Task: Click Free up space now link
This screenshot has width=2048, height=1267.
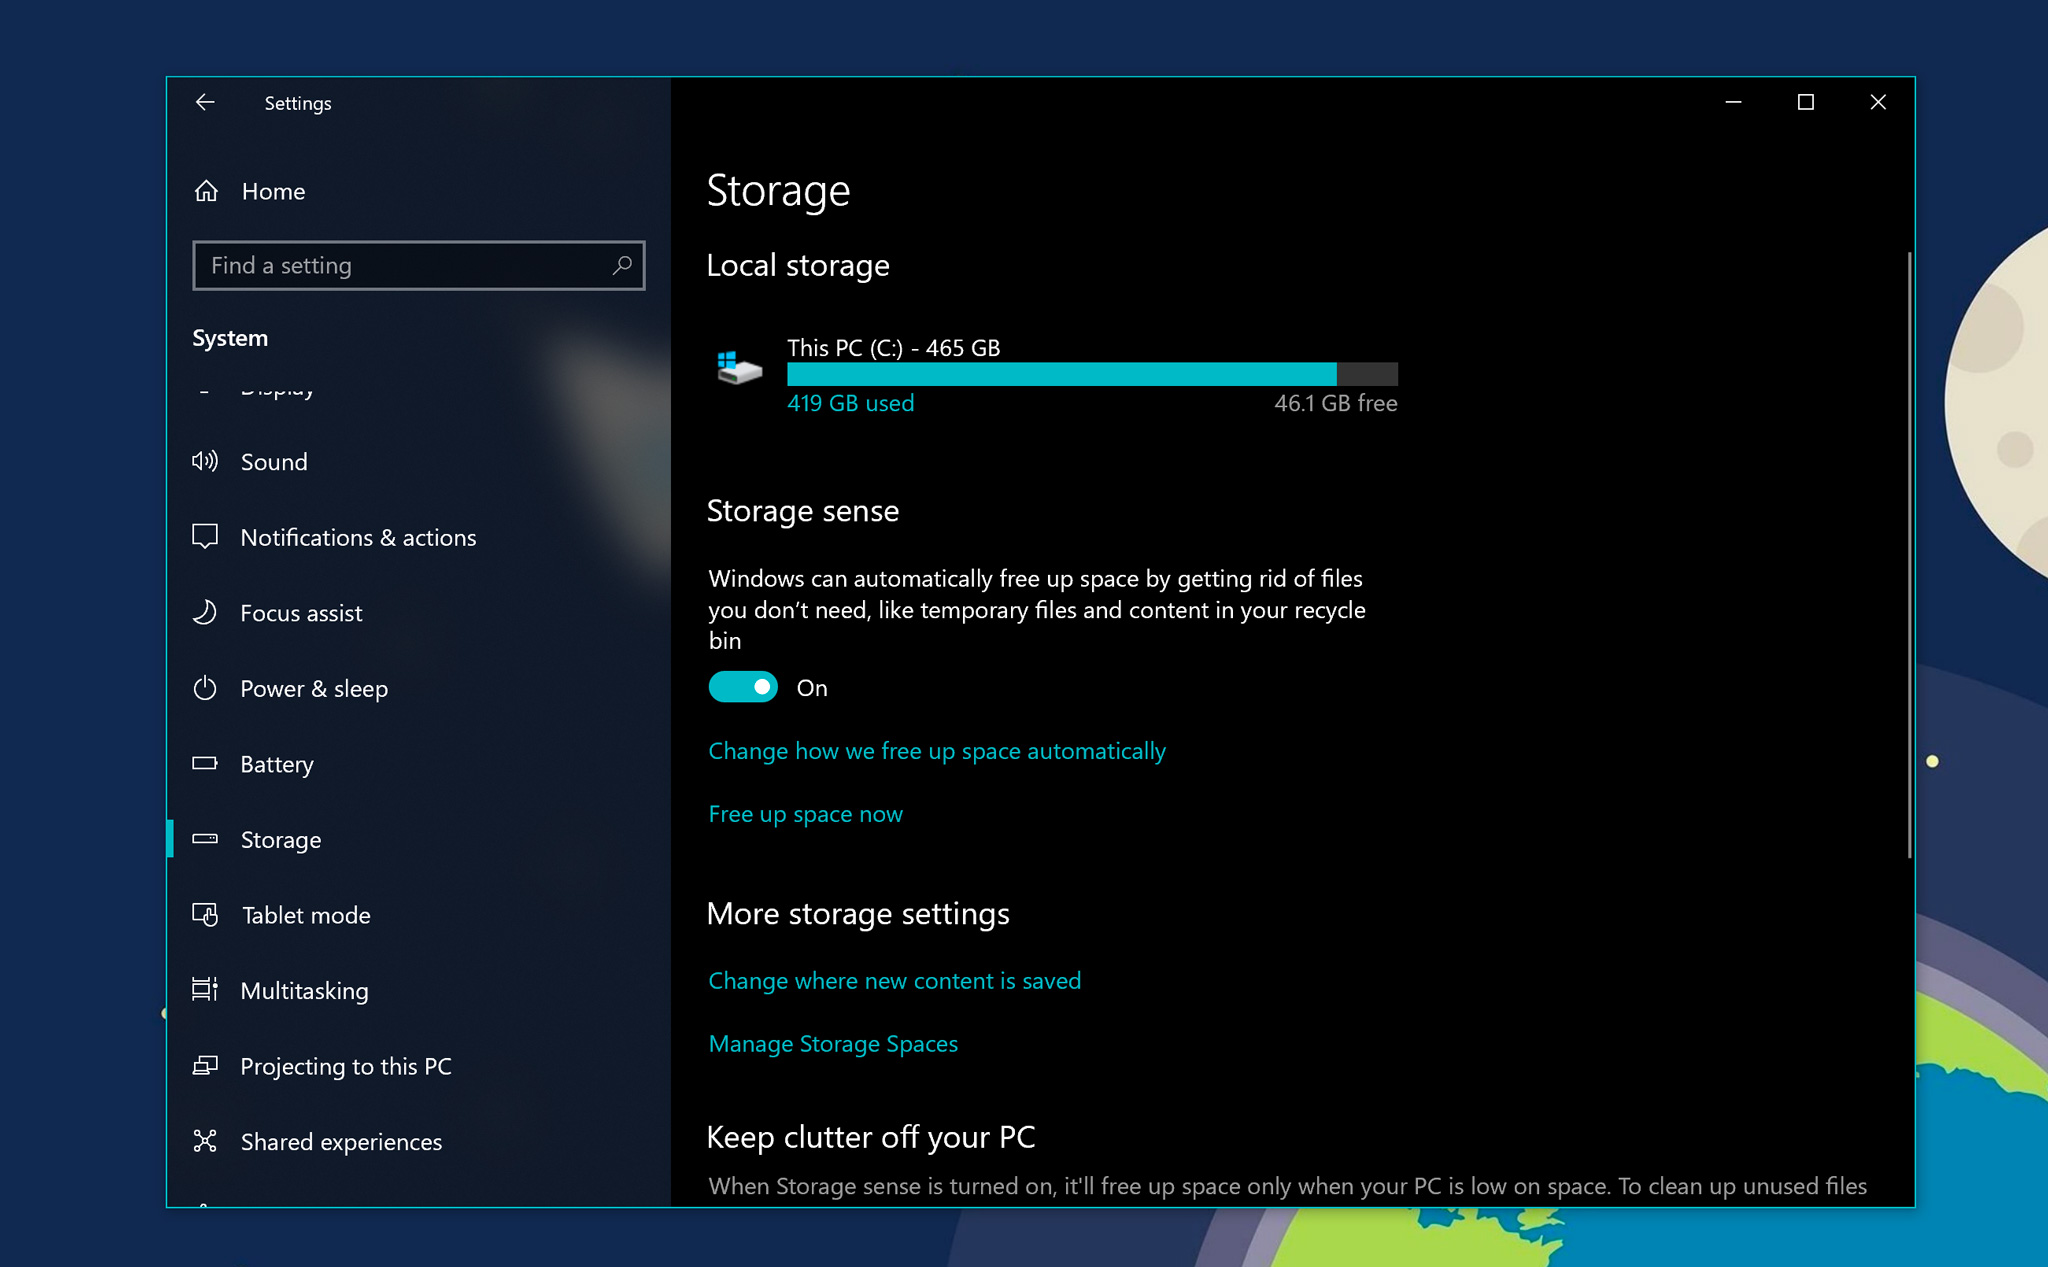Action: point(805,814)
